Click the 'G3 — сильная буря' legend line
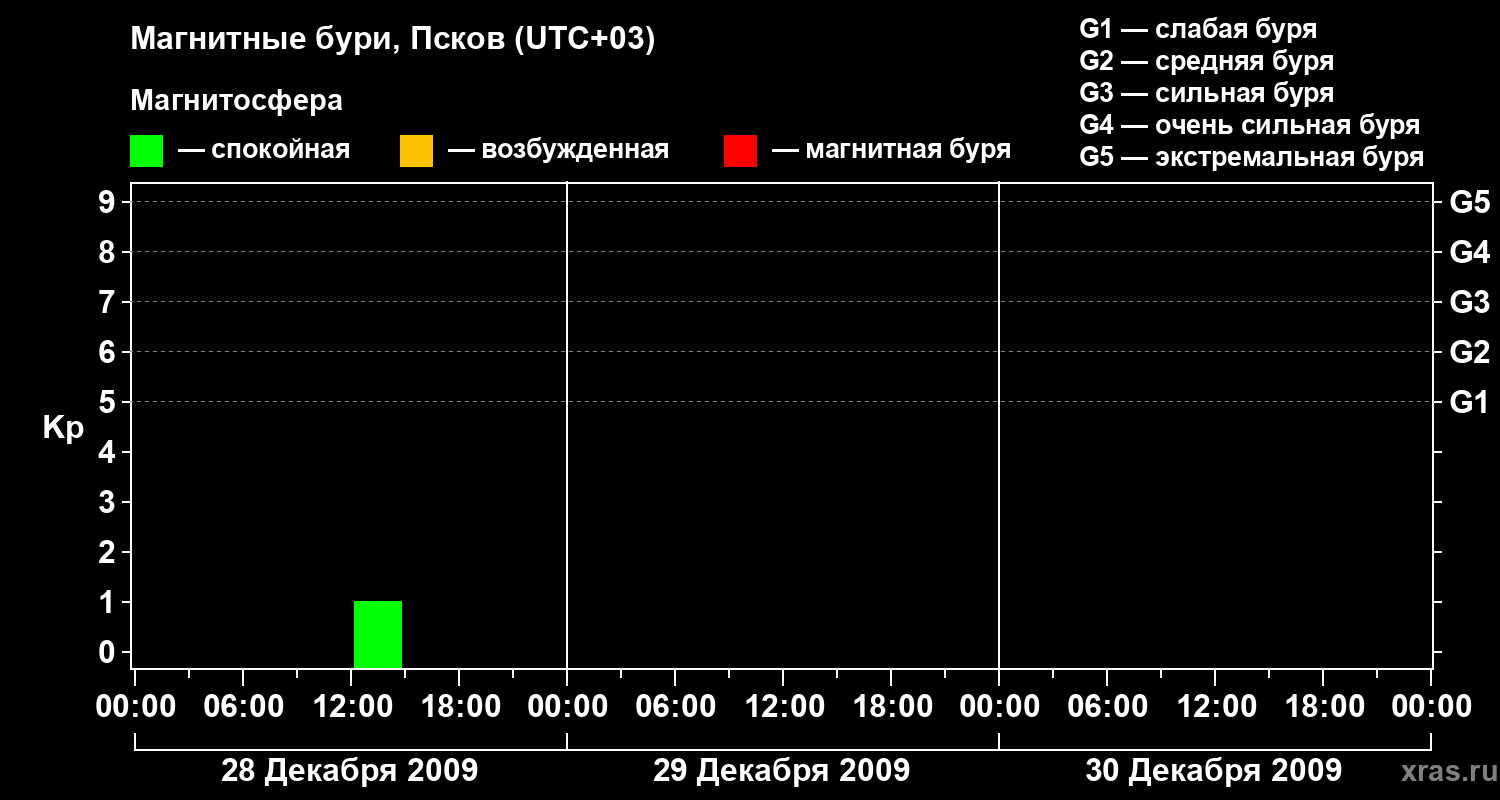1500x800 pixels. click(1206, 93)
